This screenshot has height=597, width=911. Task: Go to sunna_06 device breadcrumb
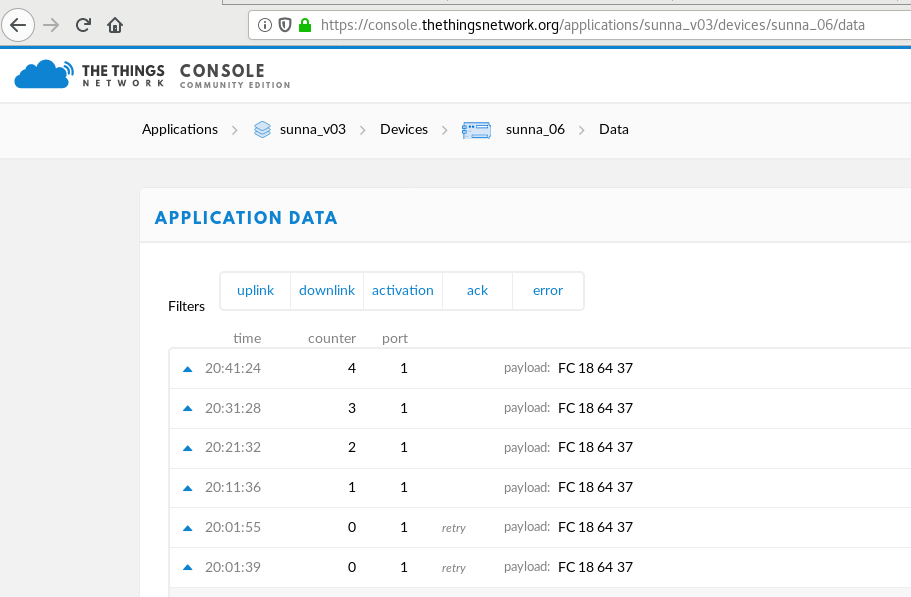tap(535, 129)
